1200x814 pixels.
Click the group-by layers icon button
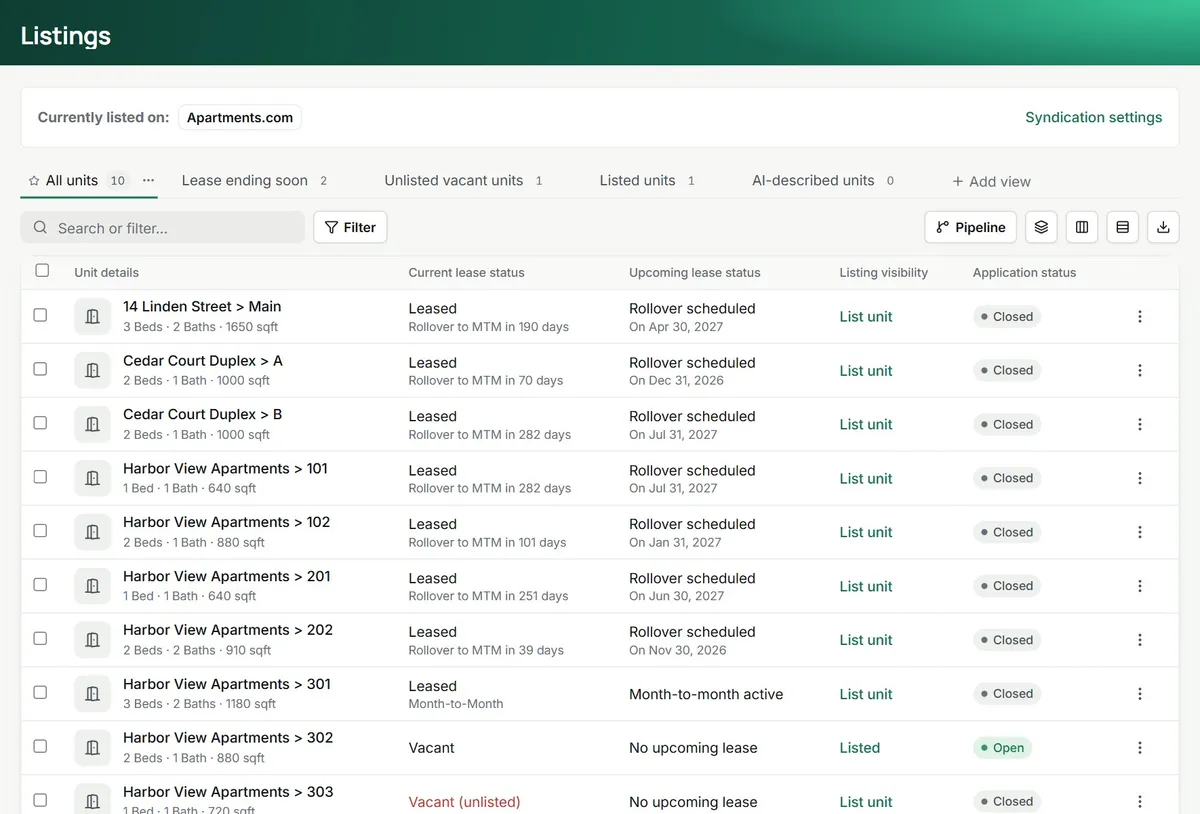[1041, 227]
